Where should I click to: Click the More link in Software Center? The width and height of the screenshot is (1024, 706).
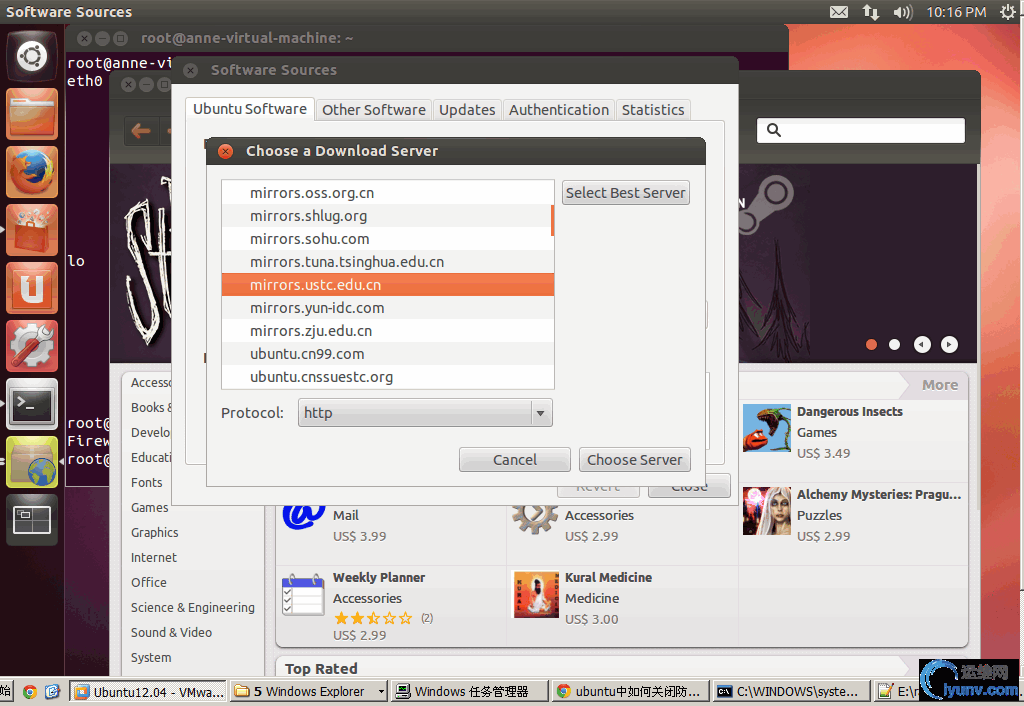(940, 385)
